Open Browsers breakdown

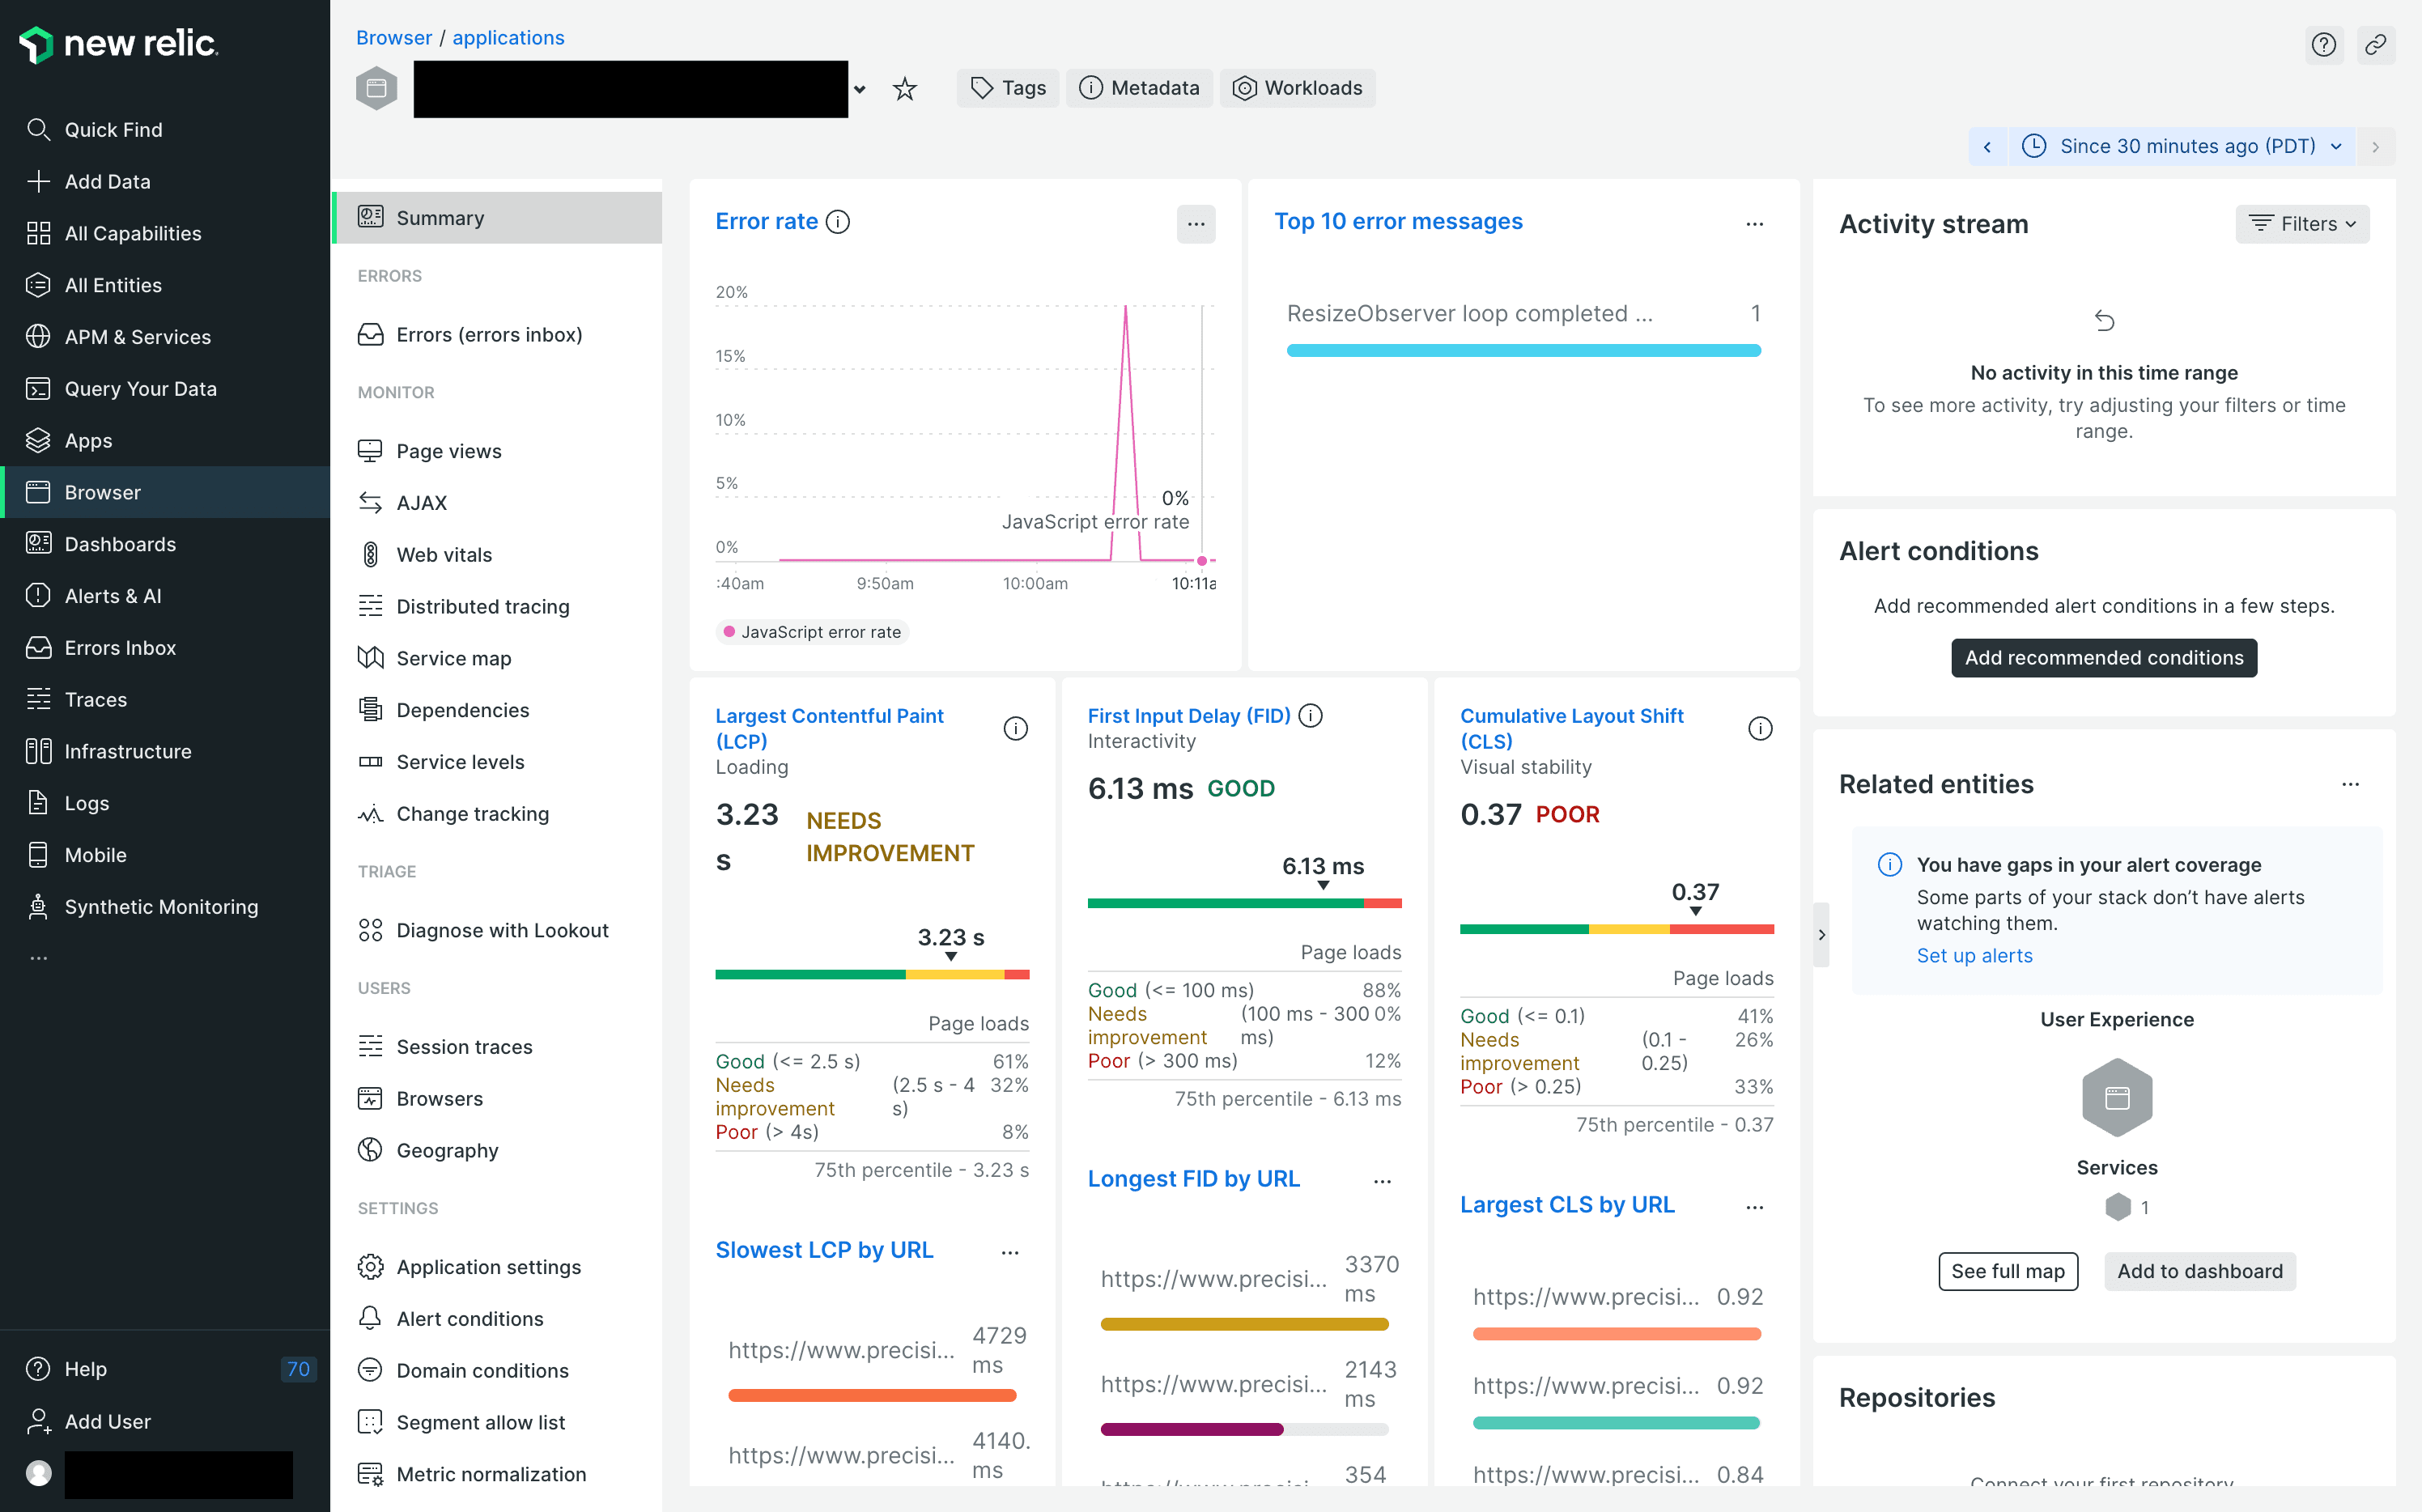(420, 1099)
